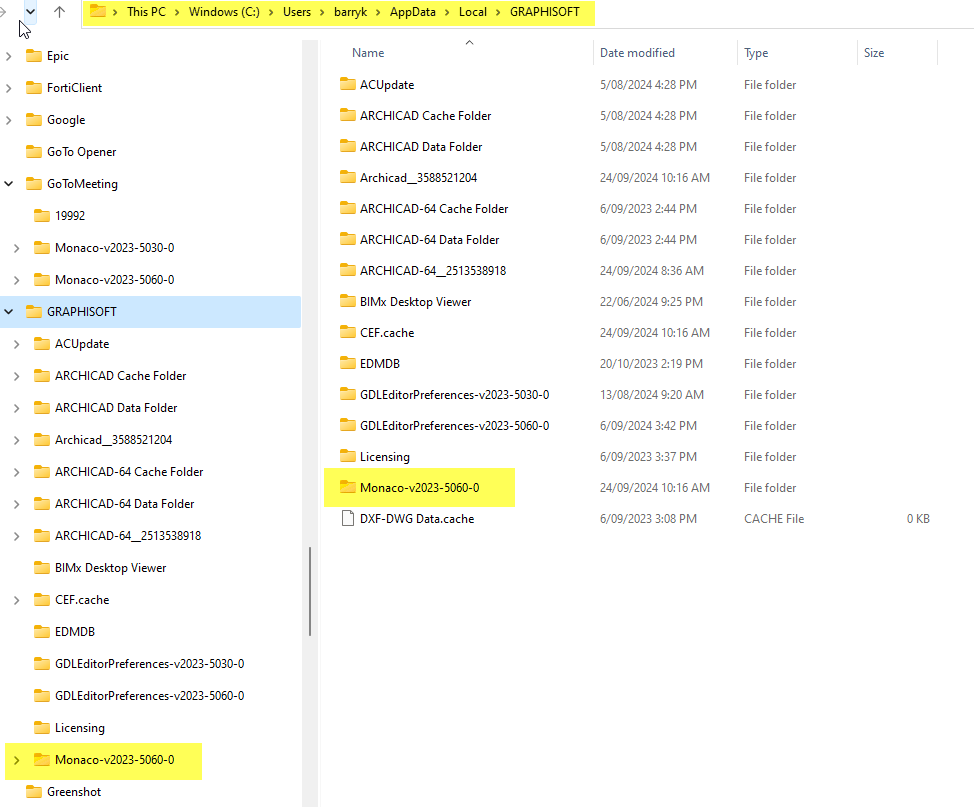Select FortiClient folder icon in tree
This screenshot has width=974, height=807.
click(34, 88)
